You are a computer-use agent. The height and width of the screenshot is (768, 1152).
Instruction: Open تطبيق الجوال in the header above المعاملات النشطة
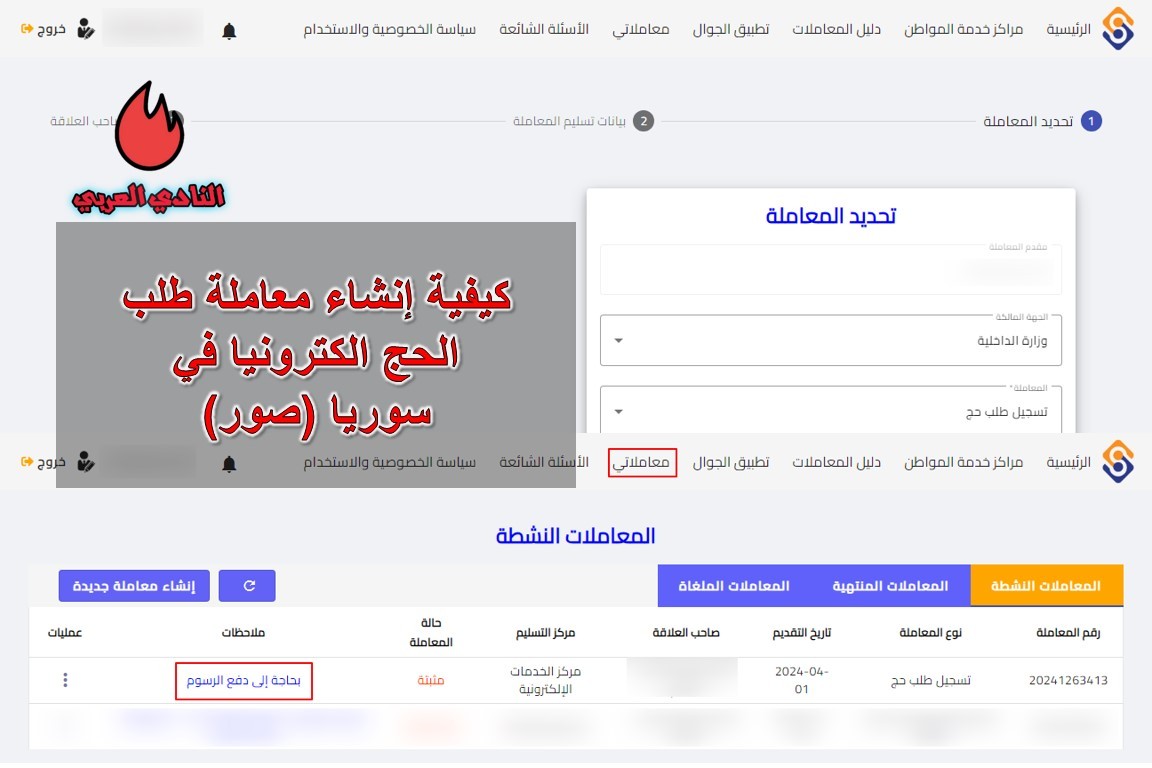pyautogui.click(x=730, y=462)
